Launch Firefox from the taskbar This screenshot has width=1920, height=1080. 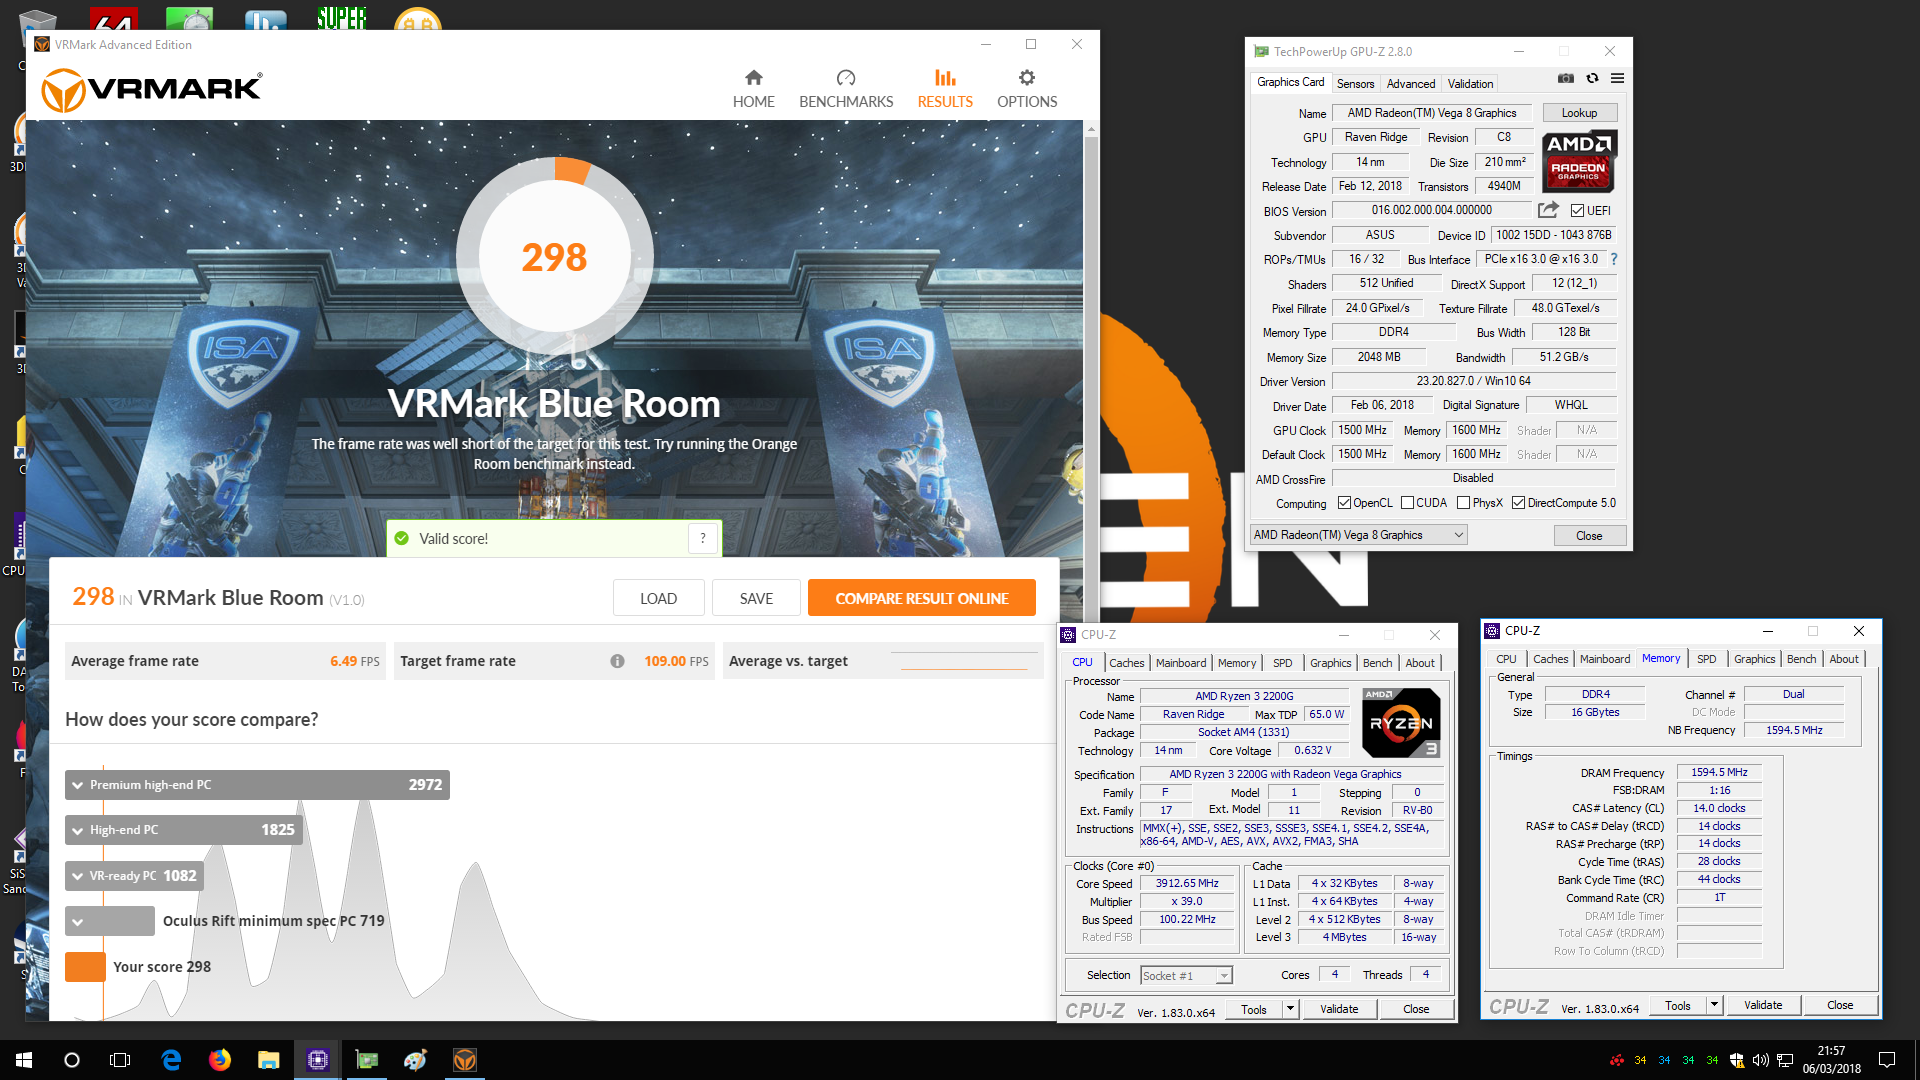[x=220, y=1060]
